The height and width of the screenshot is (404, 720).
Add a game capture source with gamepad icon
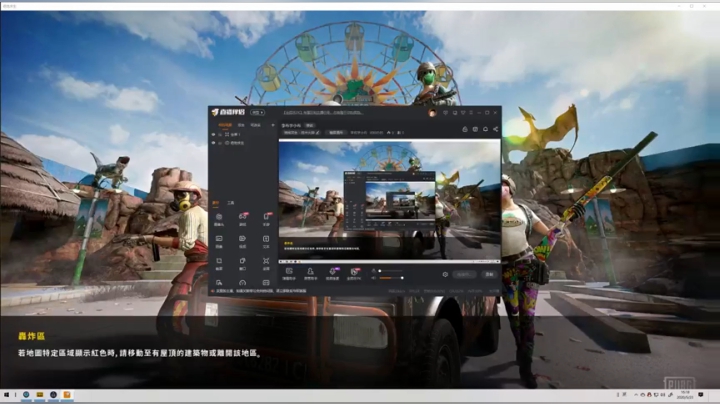pos(242,219)
